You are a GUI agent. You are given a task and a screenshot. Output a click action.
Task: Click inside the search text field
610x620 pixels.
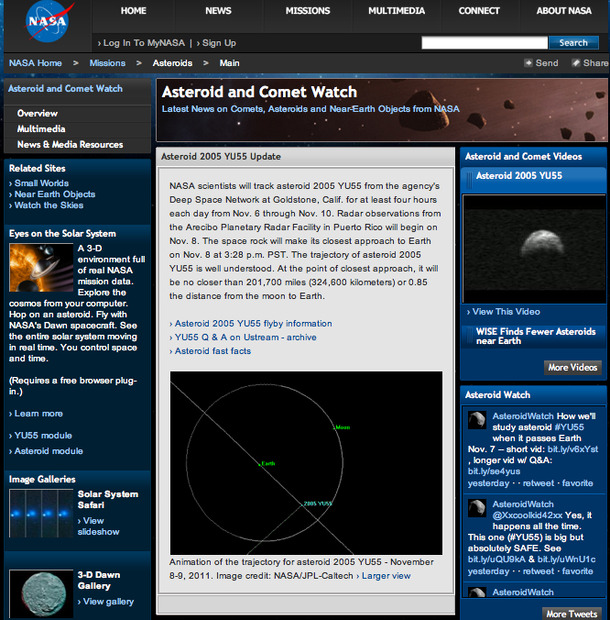484,43
